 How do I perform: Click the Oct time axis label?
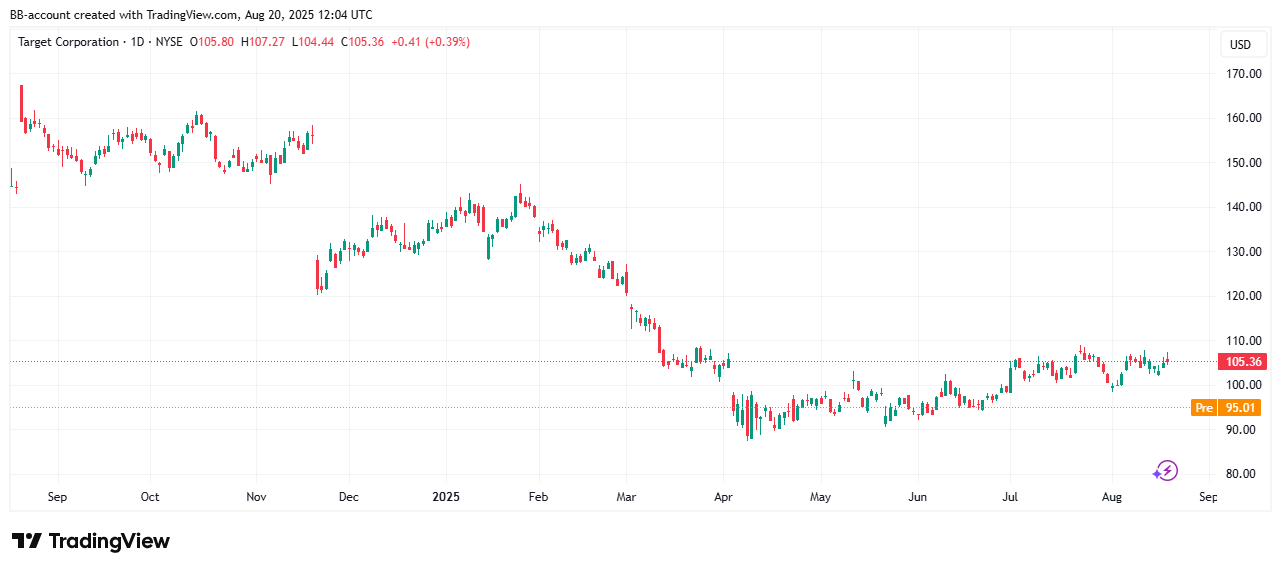[x=150, y=496]
